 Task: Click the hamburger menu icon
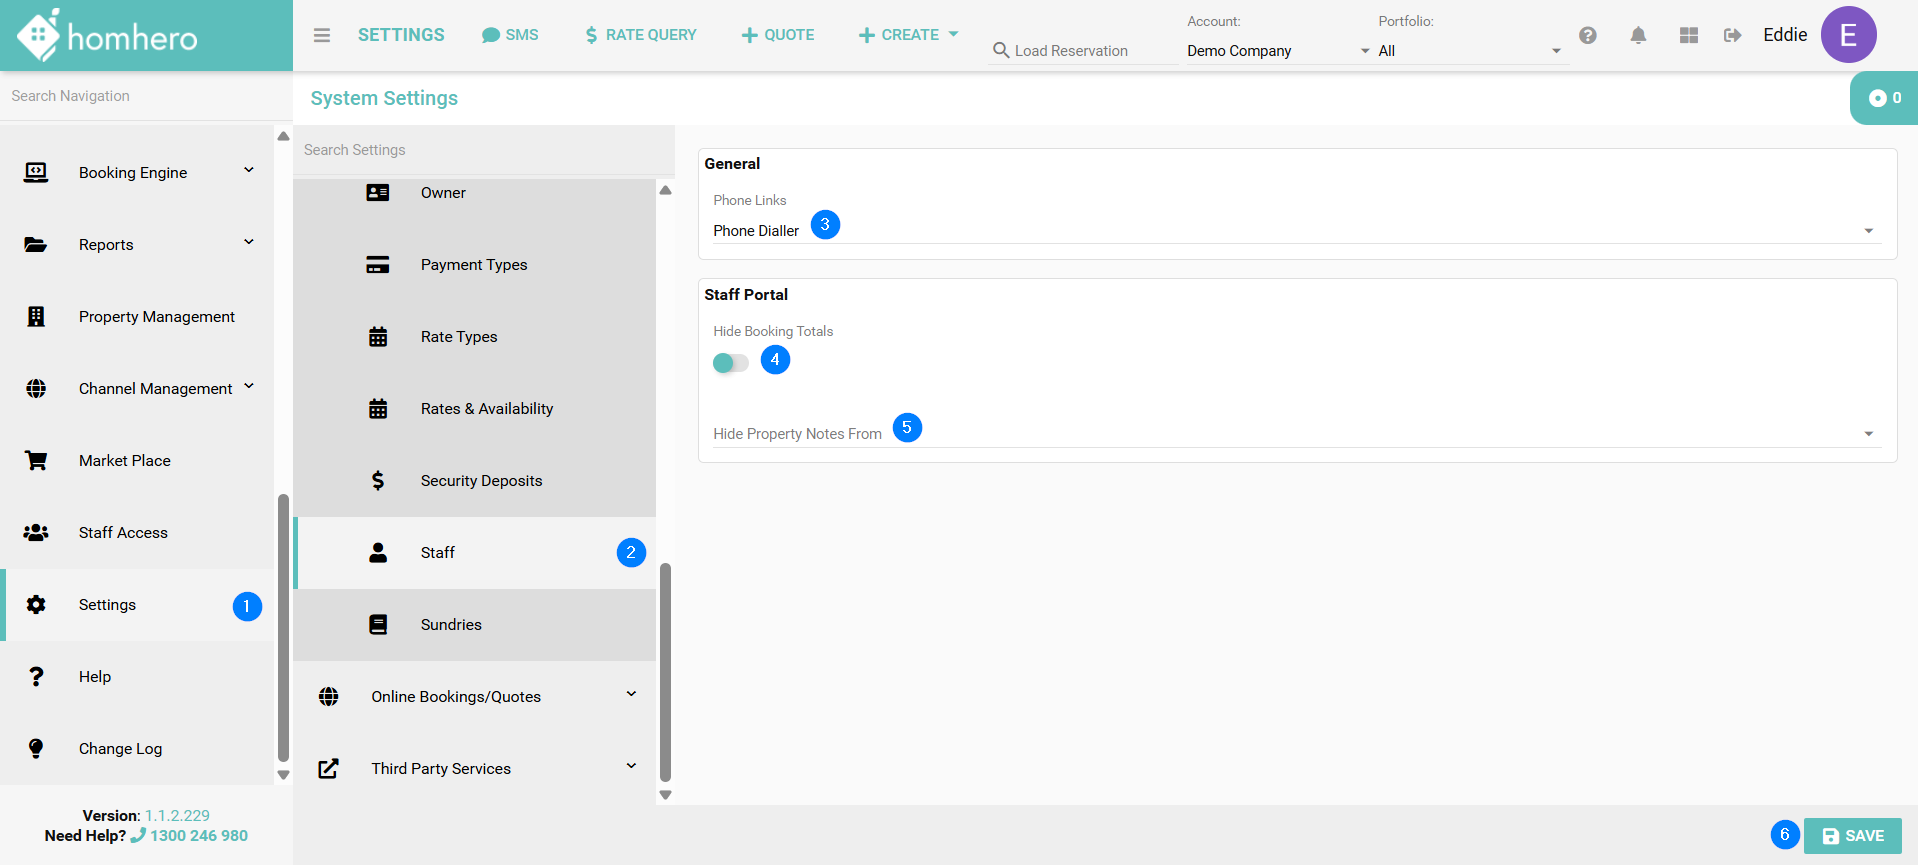321,35
